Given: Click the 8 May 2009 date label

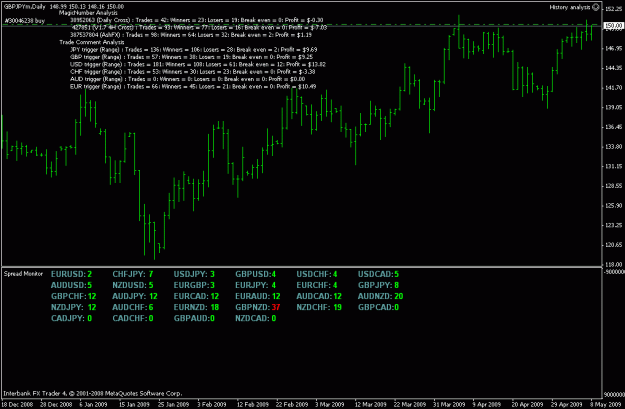Looking at the screenshot, I should pyautogui.click(x=605, y=405).
